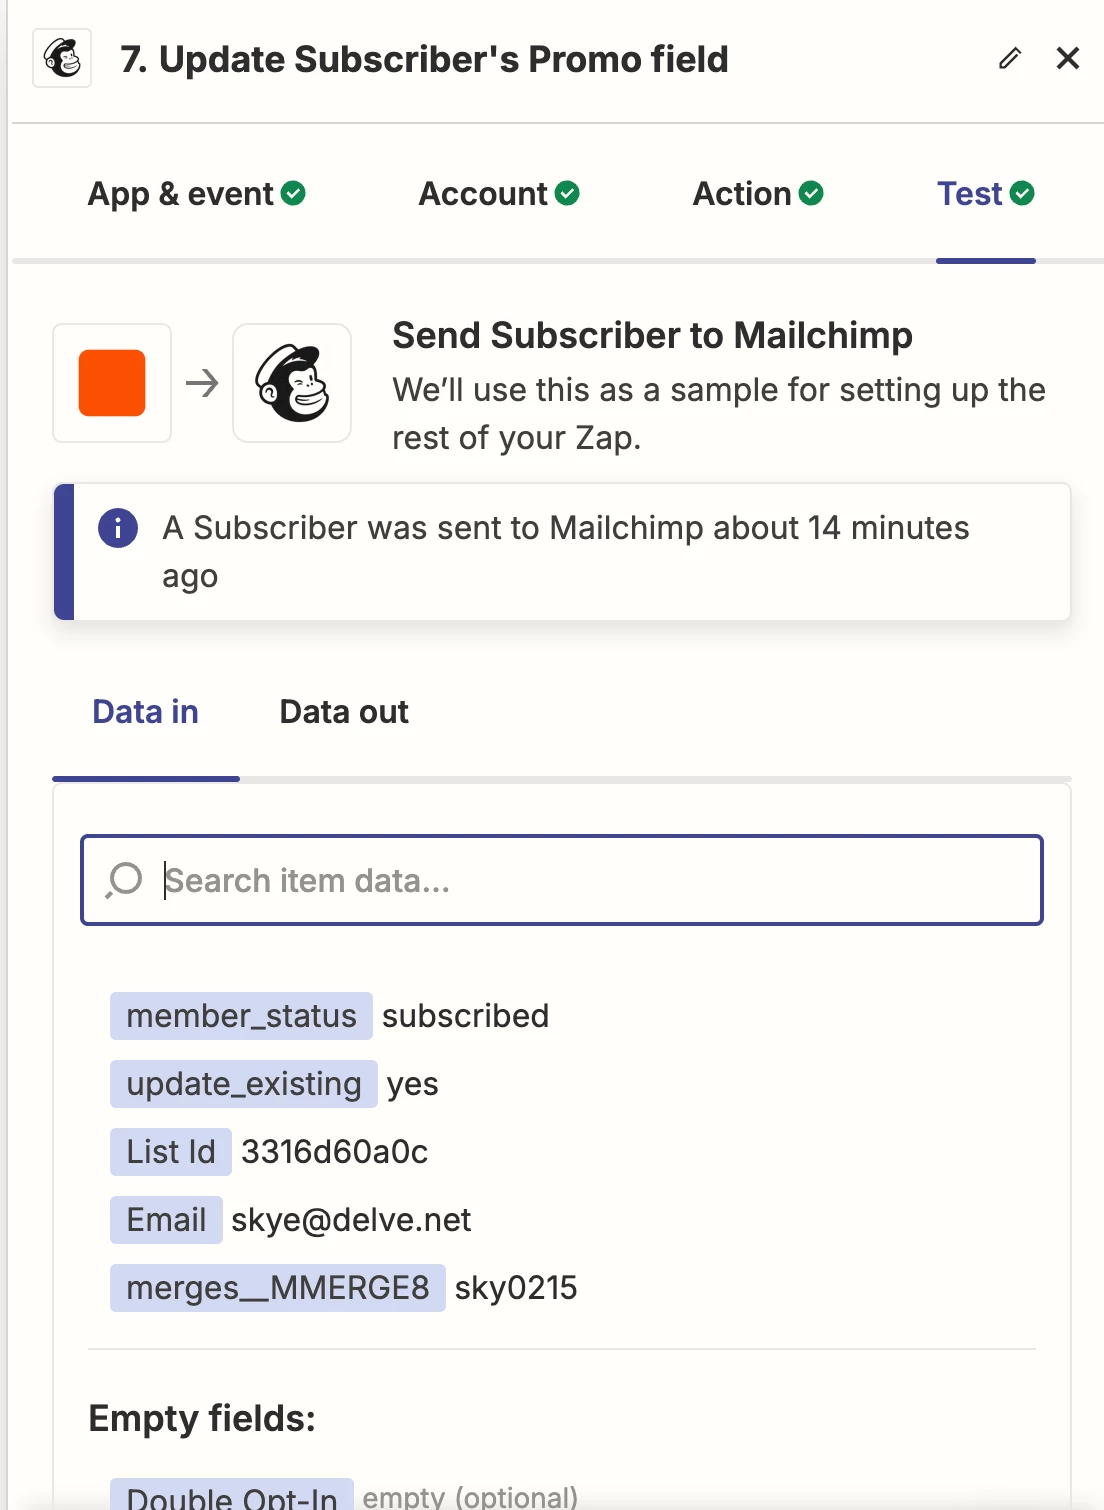The height and width of the screenshot is (1510, 1104).
Task: Click the green check beside Test
Action: (x=1022, y=193)
